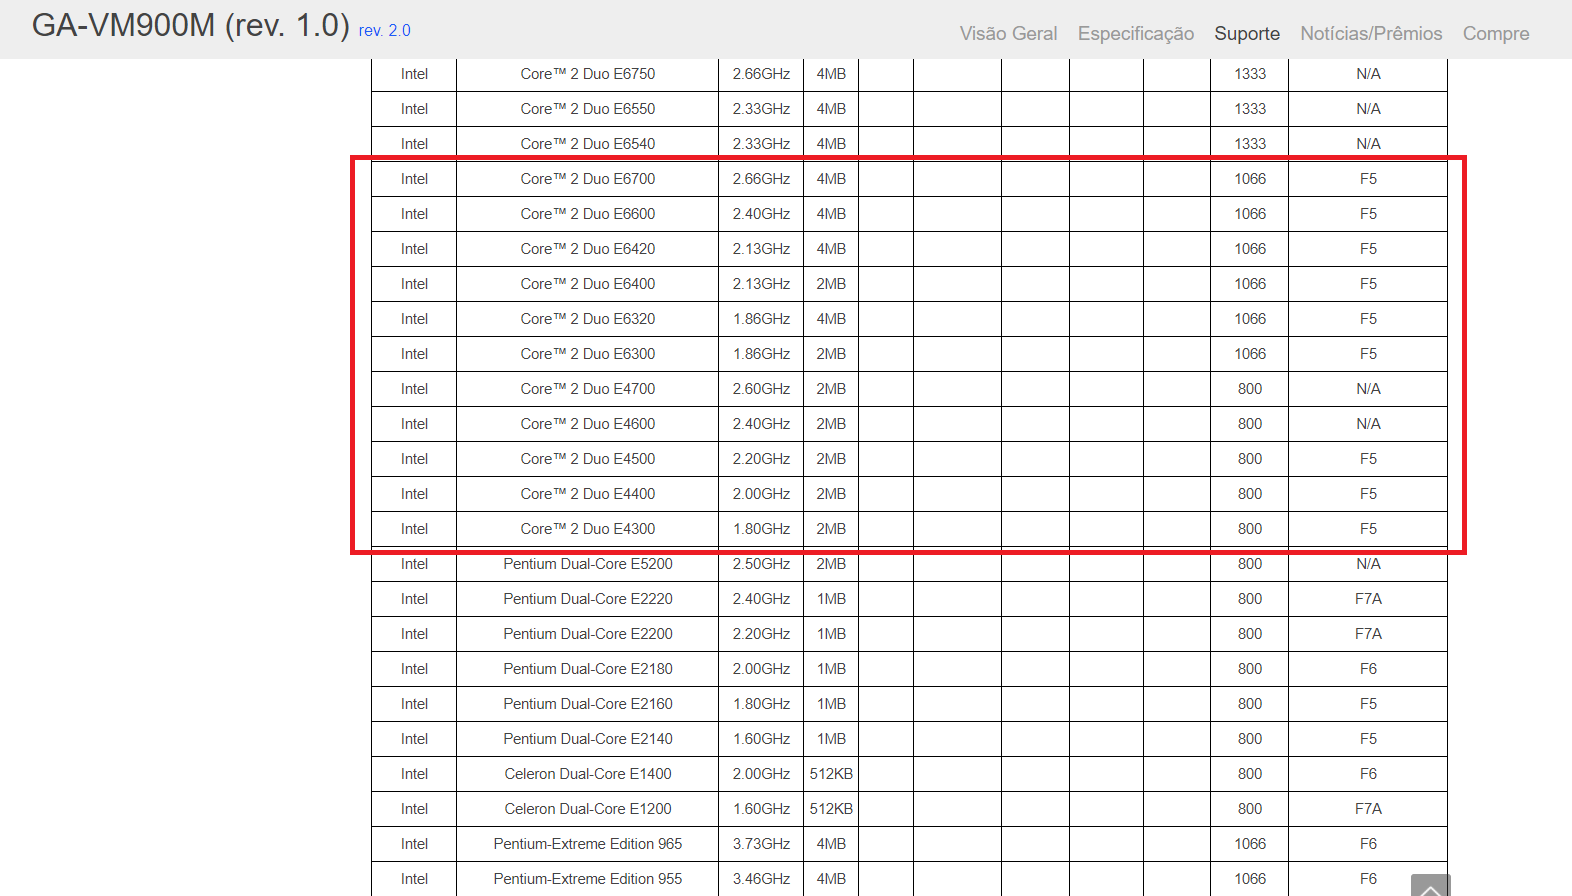Click Core 2 Duo E6420 cell
Image resolution: width=1572 pixels, height=896 pixels.
tap(588, 249)
